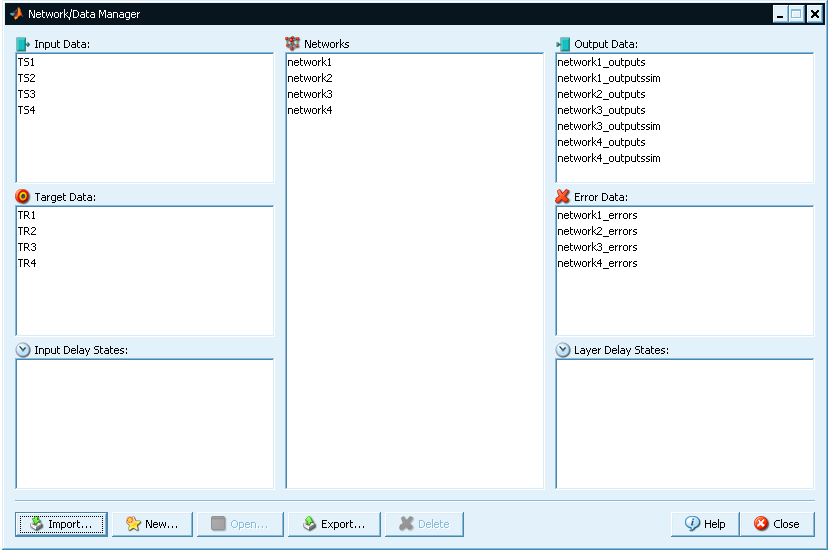Select TR2 in Target Data

pyautogui.click(x=145, y=231)
